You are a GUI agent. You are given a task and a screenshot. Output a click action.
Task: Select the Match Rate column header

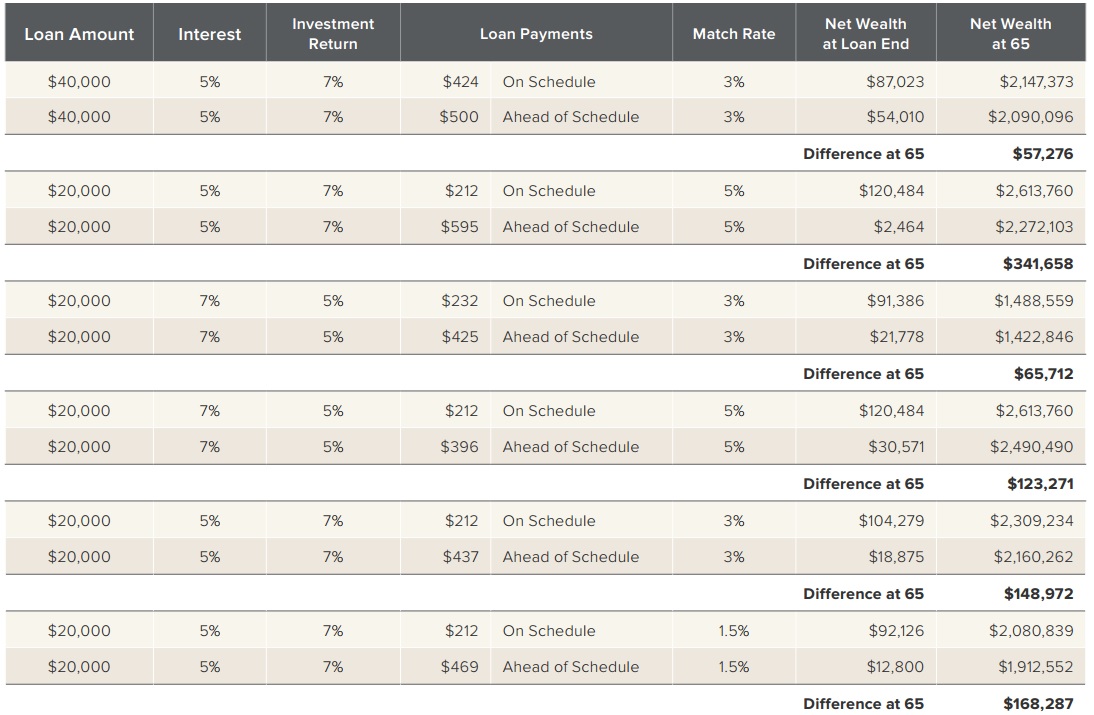(734, 33)
